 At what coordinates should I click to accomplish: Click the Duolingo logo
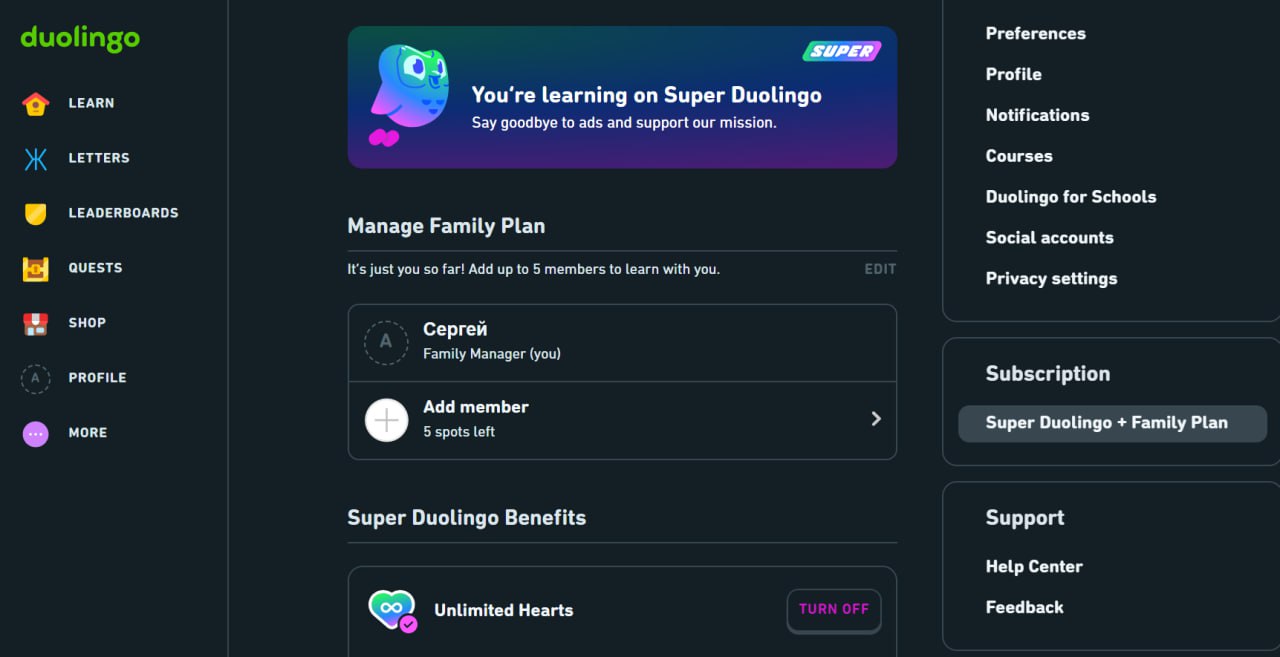[80, 38]
